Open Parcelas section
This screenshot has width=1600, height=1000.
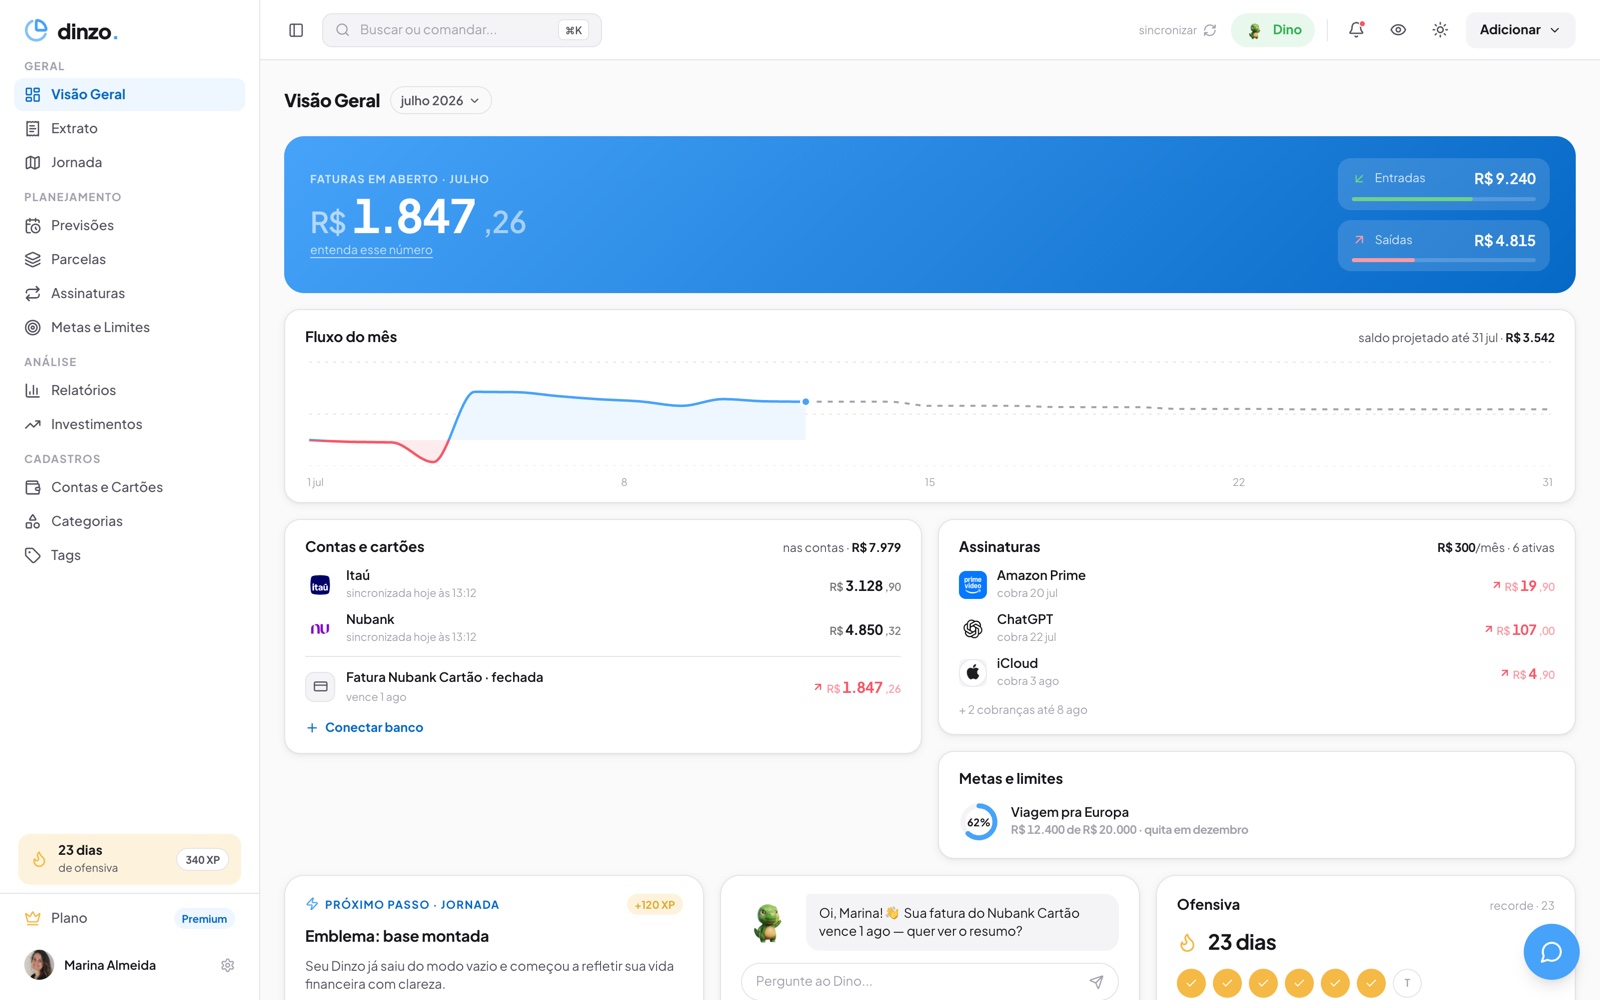[x=130, y=259]
